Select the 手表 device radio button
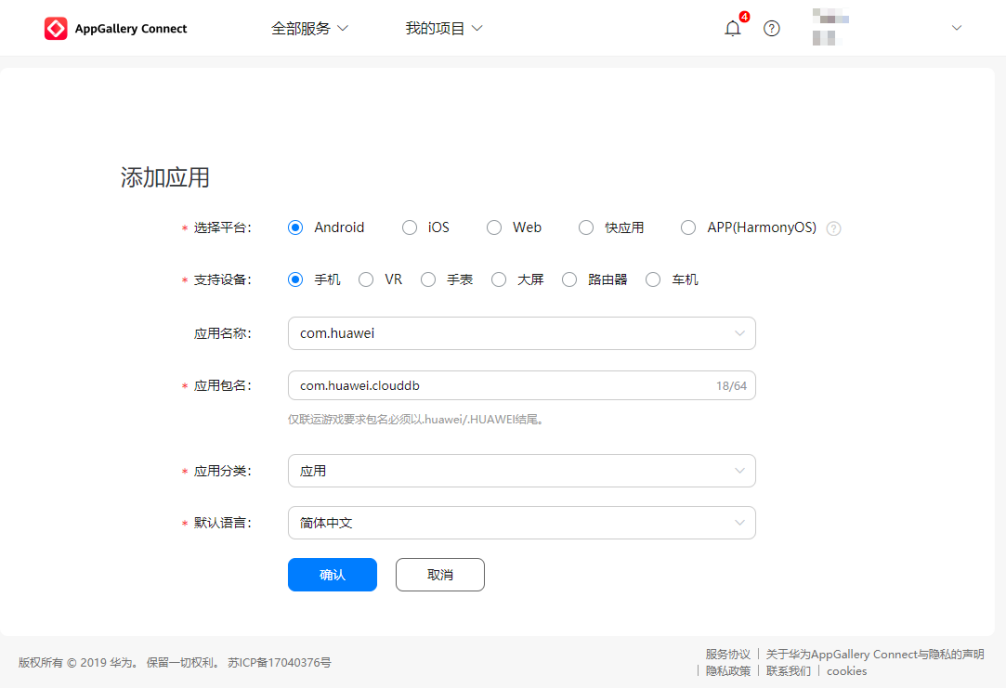 tap(428, 280)
